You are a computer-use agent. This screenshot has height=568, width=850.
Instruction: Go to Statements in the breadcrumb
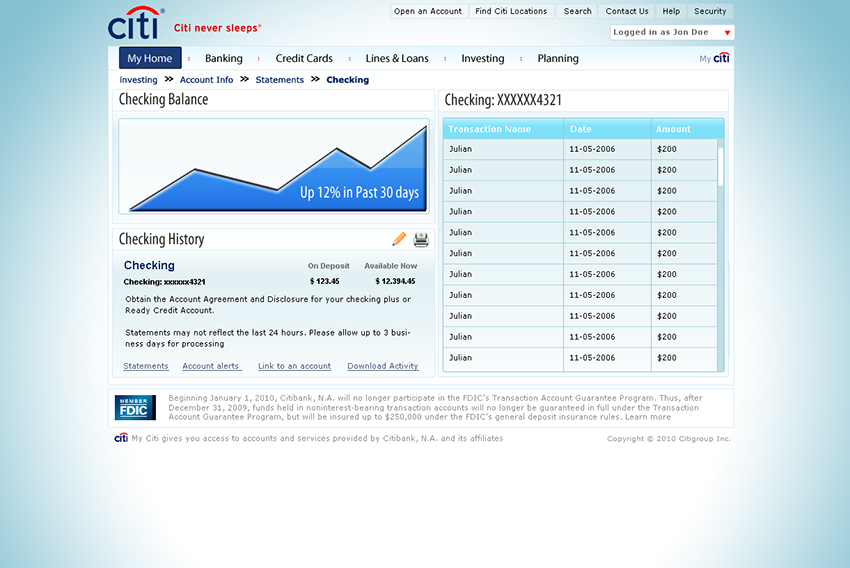tap(280, 80)
